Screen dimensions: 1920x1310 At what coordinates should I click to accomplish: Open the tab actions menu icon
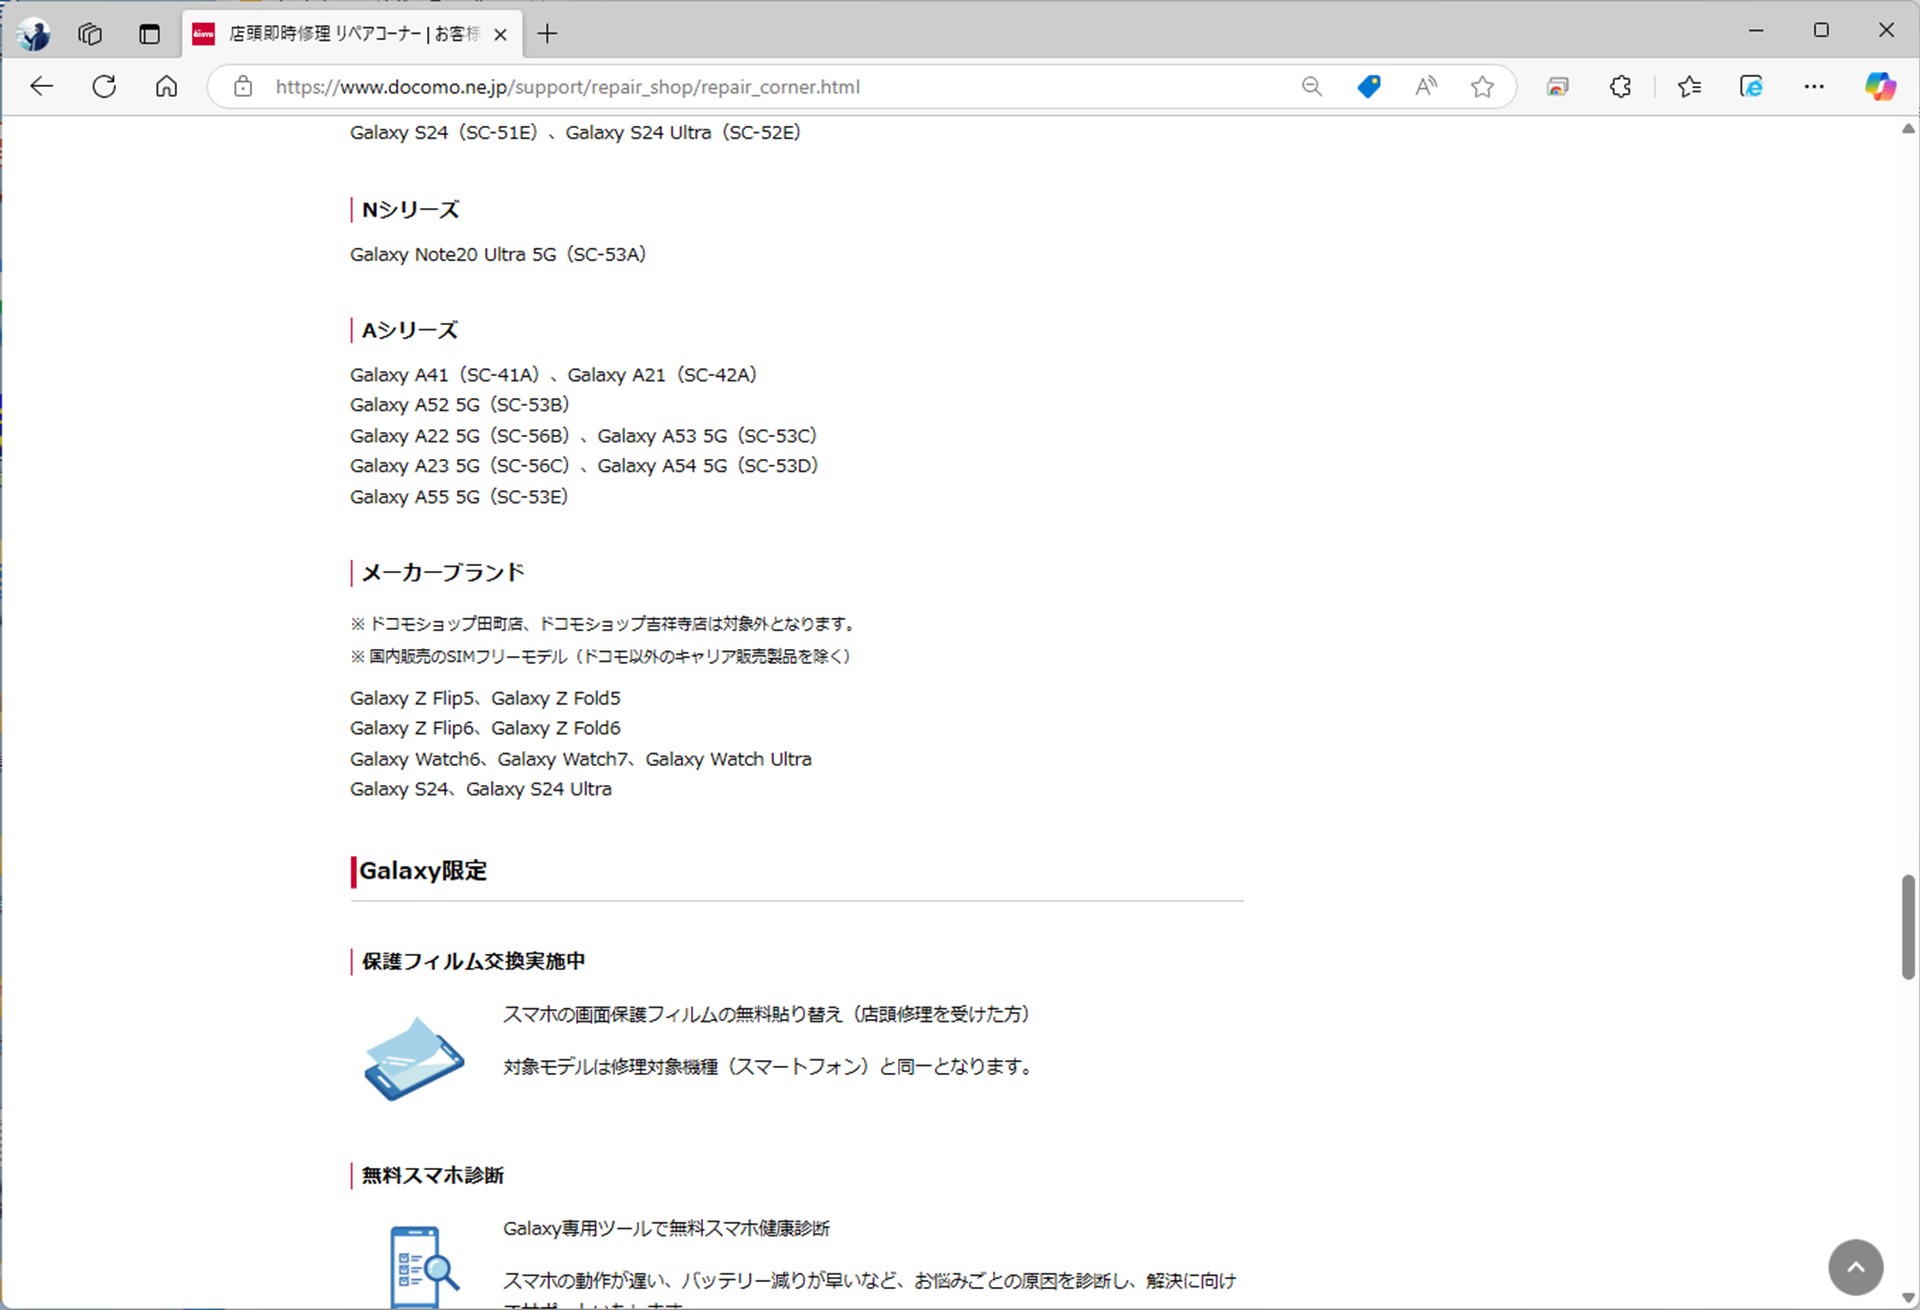point(149,34)
